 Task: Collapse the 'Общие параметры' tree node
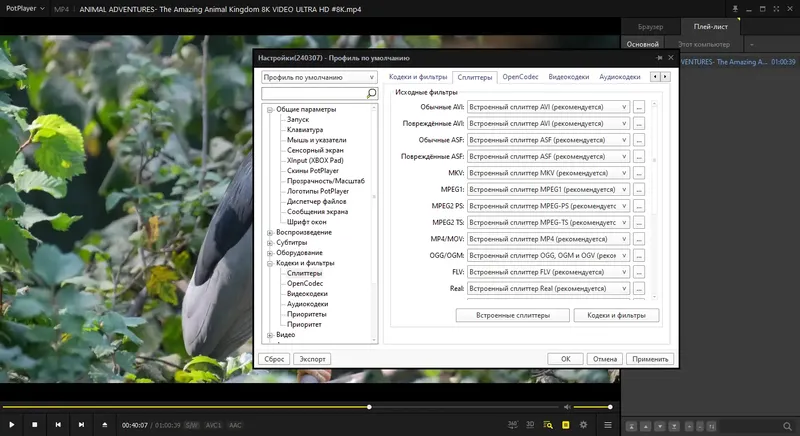point(270,110)
